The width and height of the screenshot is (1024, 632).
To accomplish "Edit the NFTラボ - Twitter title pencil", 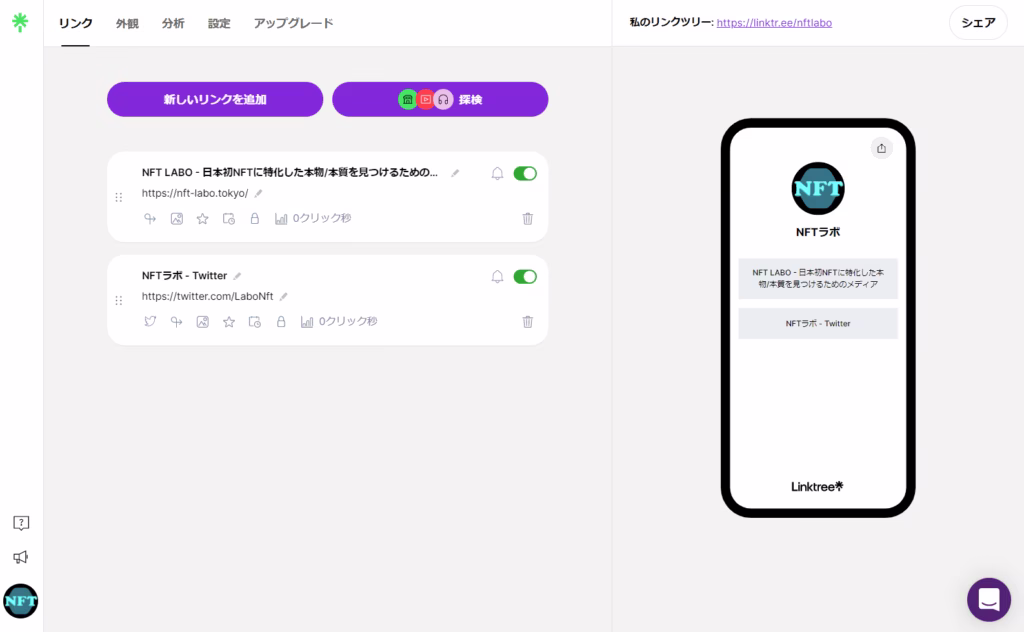I will click(237, 276).
